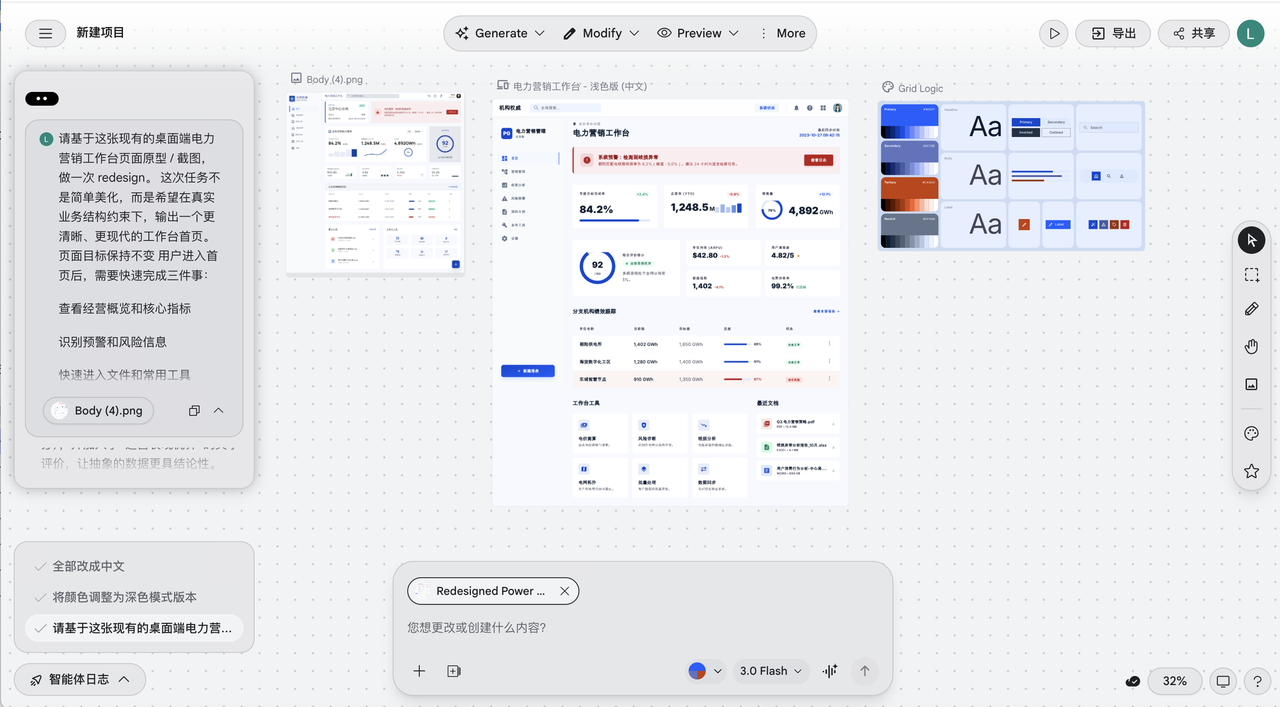Screen dimensions: 1280x707
Task: Click the Tertiary orange color palette
Action: (x=909, y=195)
